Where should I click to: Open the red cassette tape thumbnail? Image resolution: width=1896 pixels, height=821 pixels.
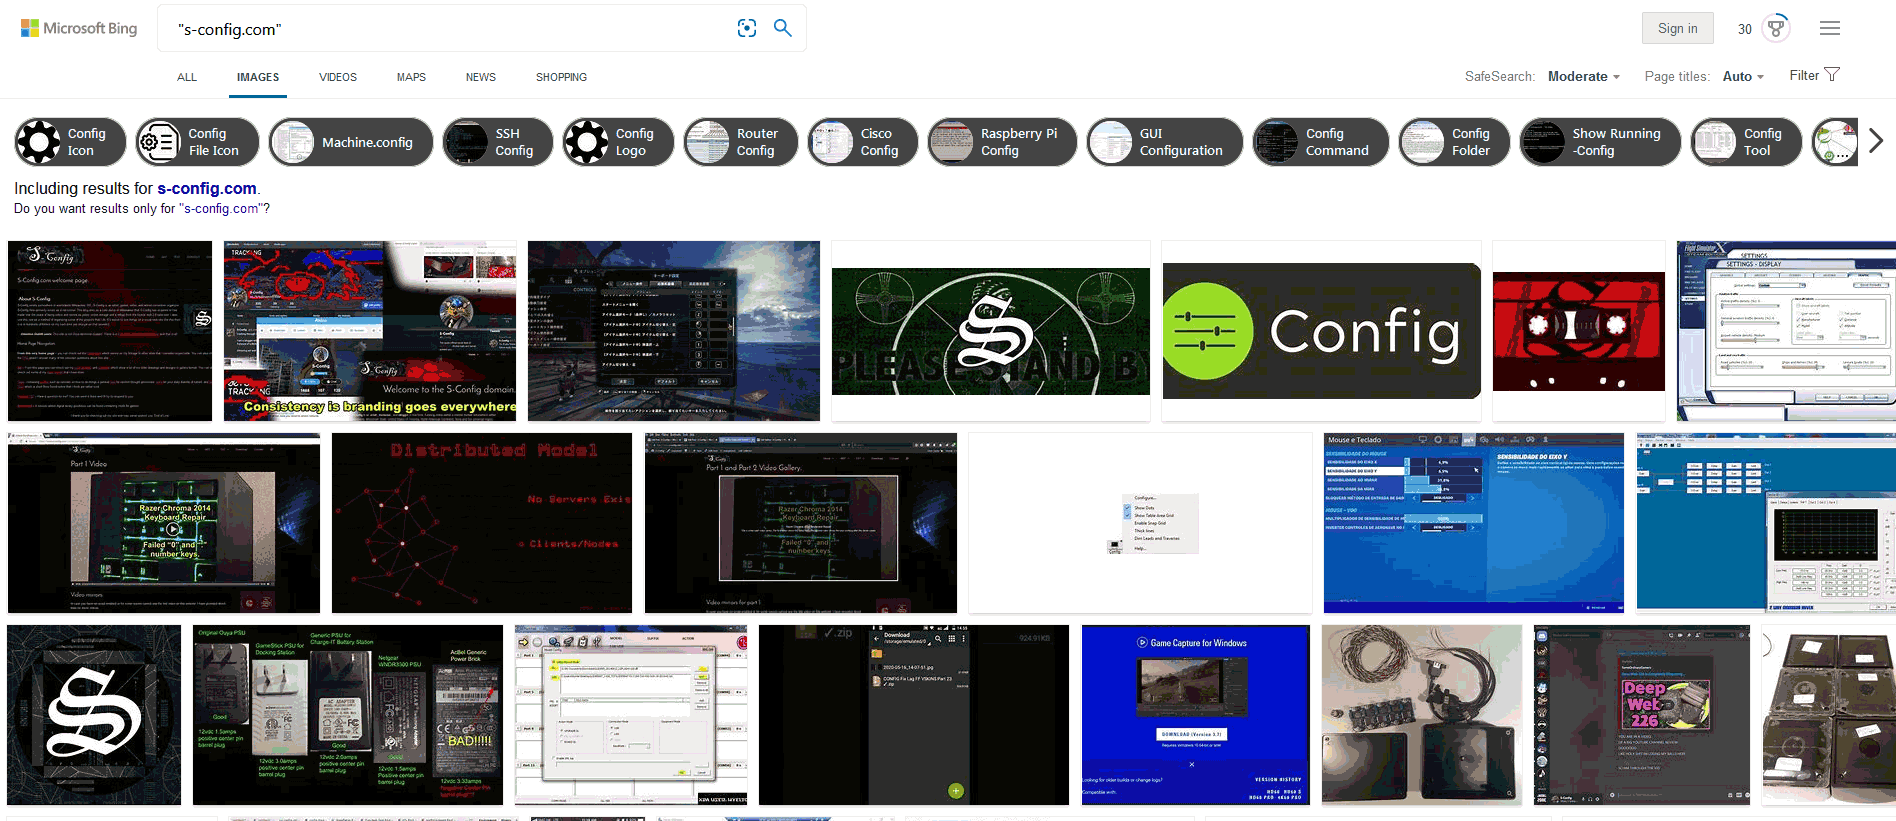[1579, 331]
